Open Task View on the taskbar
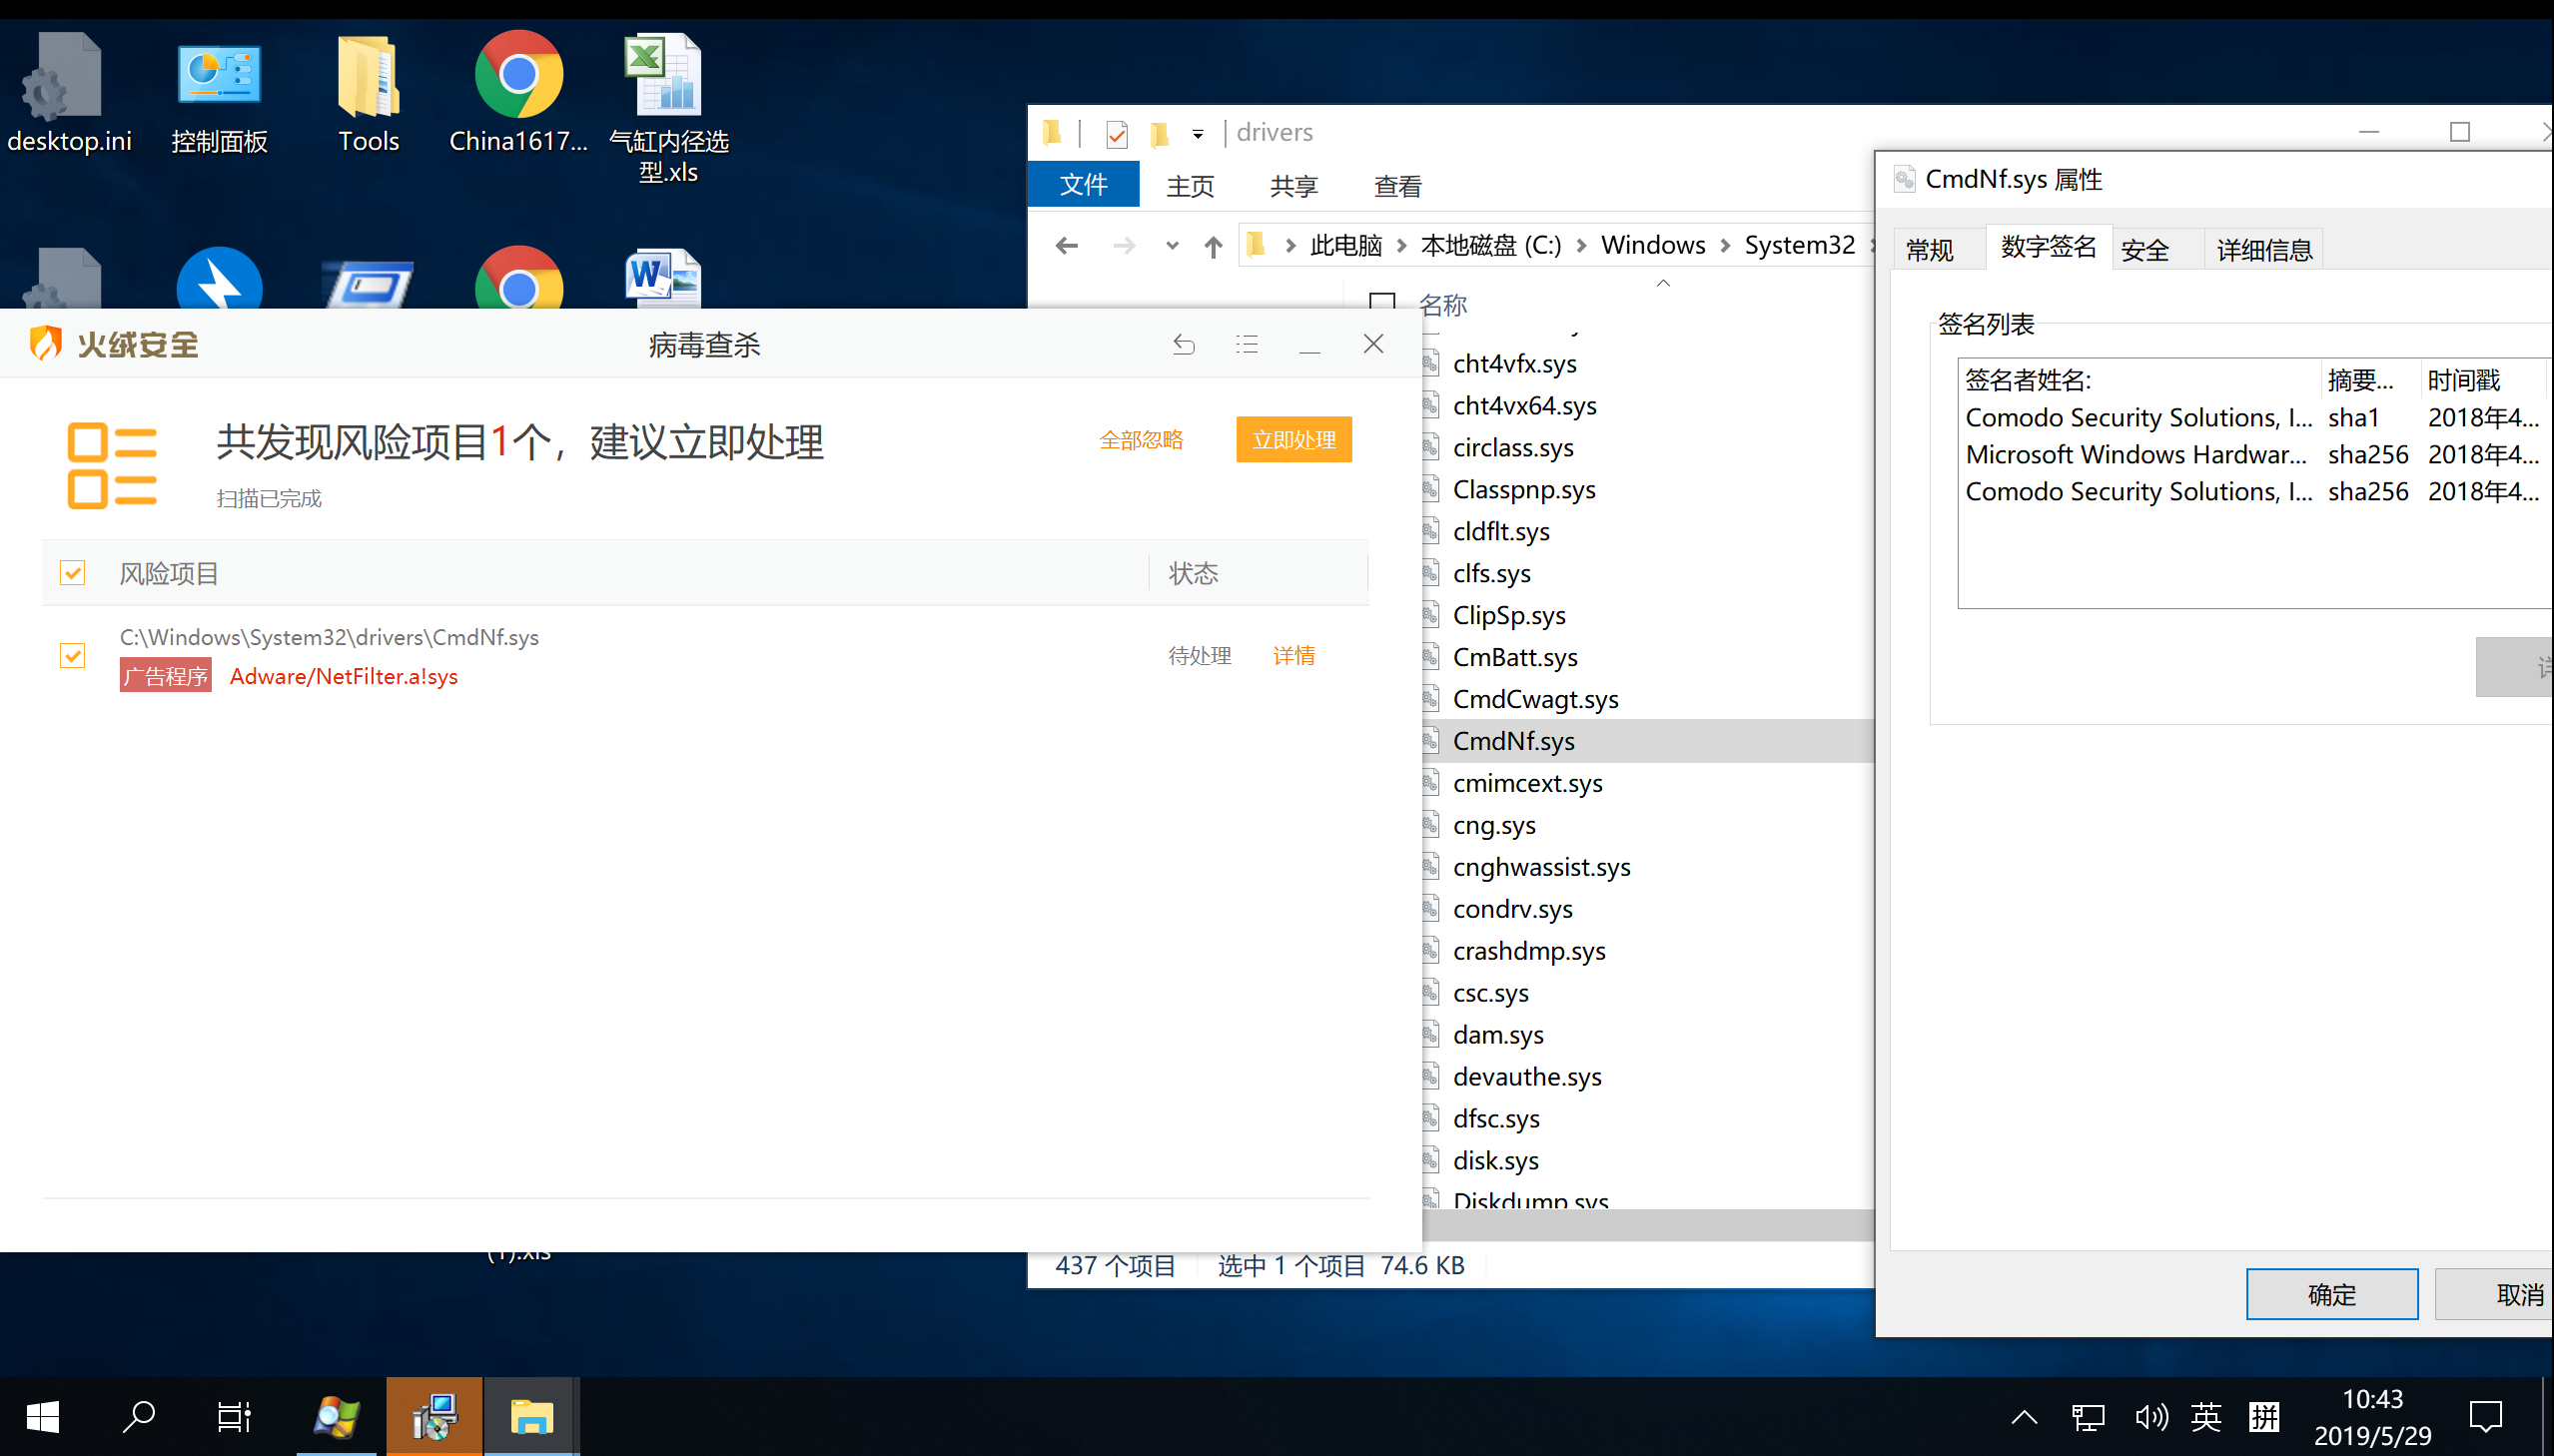Viewport: 2554px width, 1456px height. [x=234, y=1416]
